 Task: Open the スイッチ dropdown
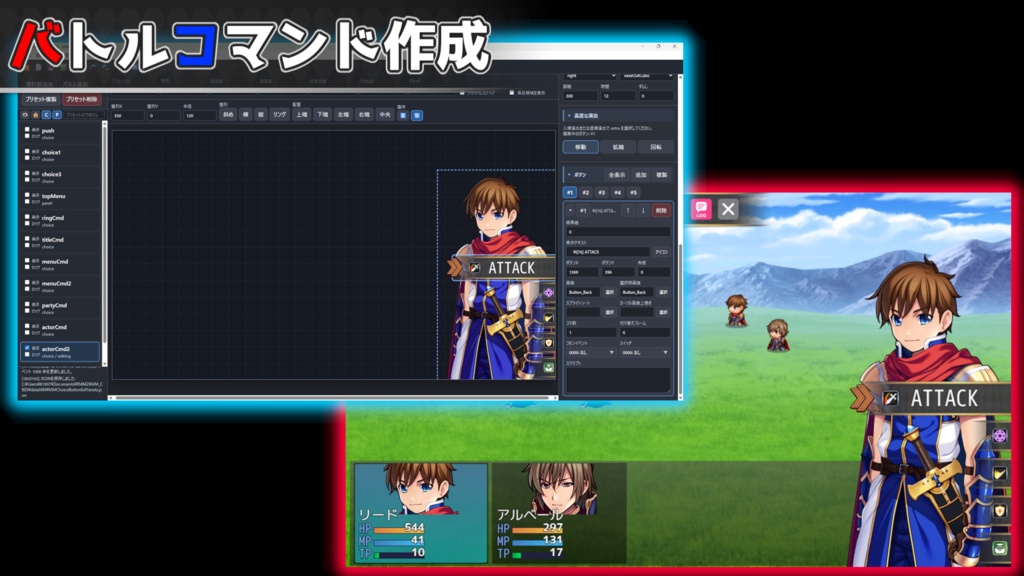click(x=645, y=353)
